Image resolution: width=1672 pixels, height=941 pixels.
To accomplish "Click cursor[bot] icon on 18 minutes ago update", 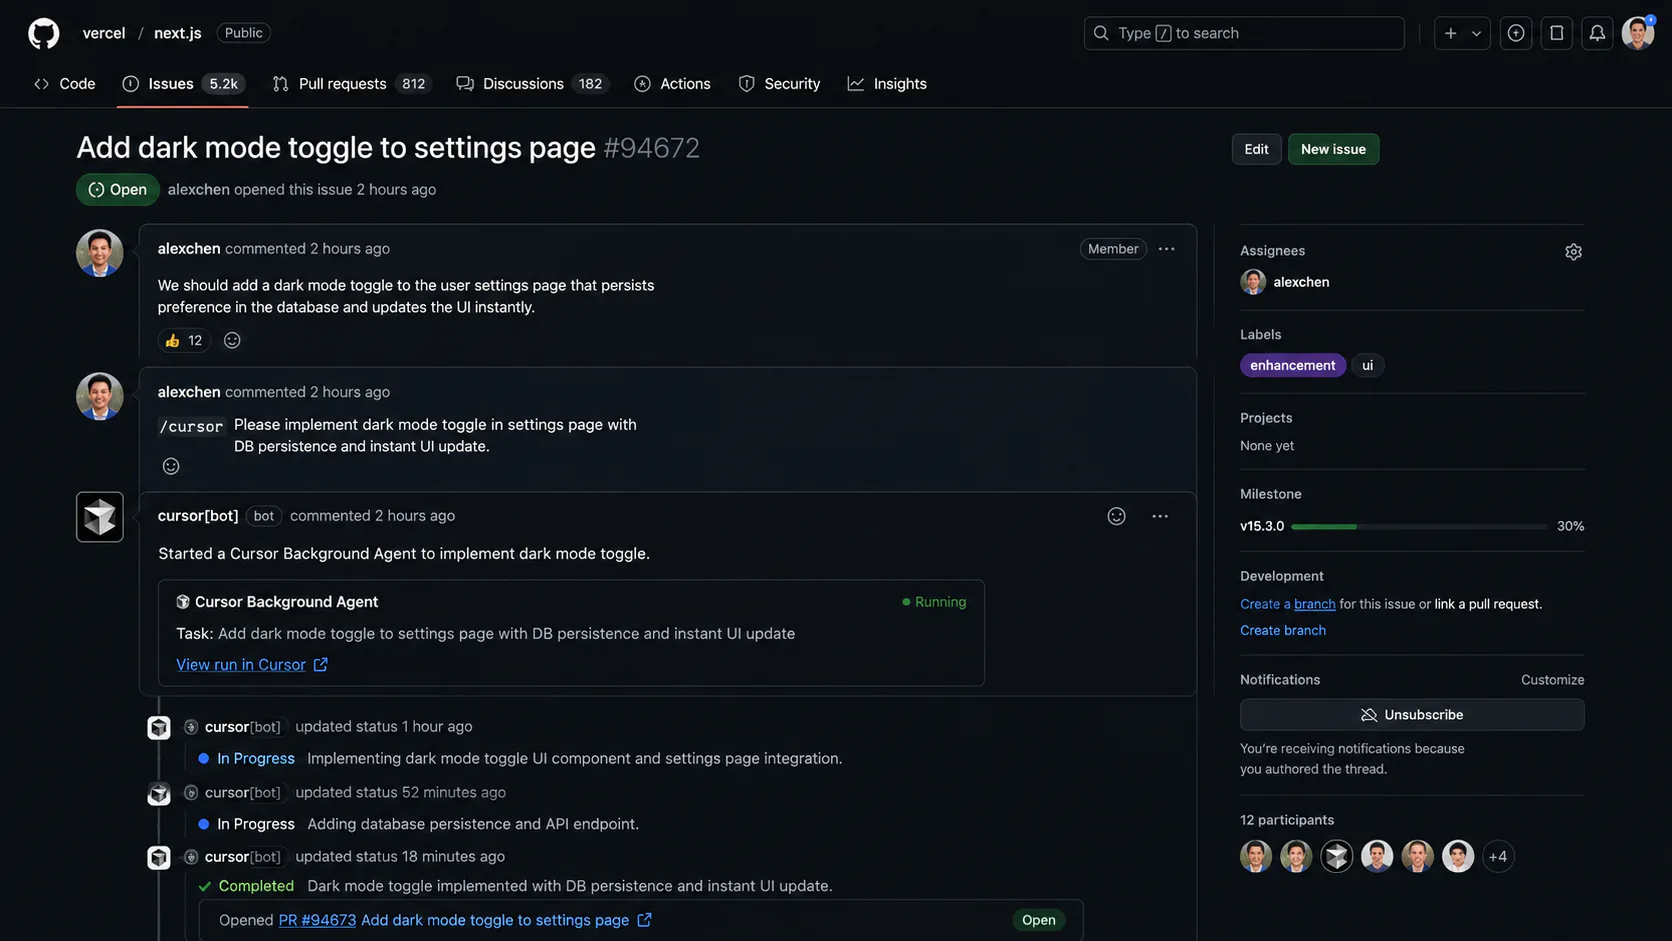I will click(x=159, y=858).
